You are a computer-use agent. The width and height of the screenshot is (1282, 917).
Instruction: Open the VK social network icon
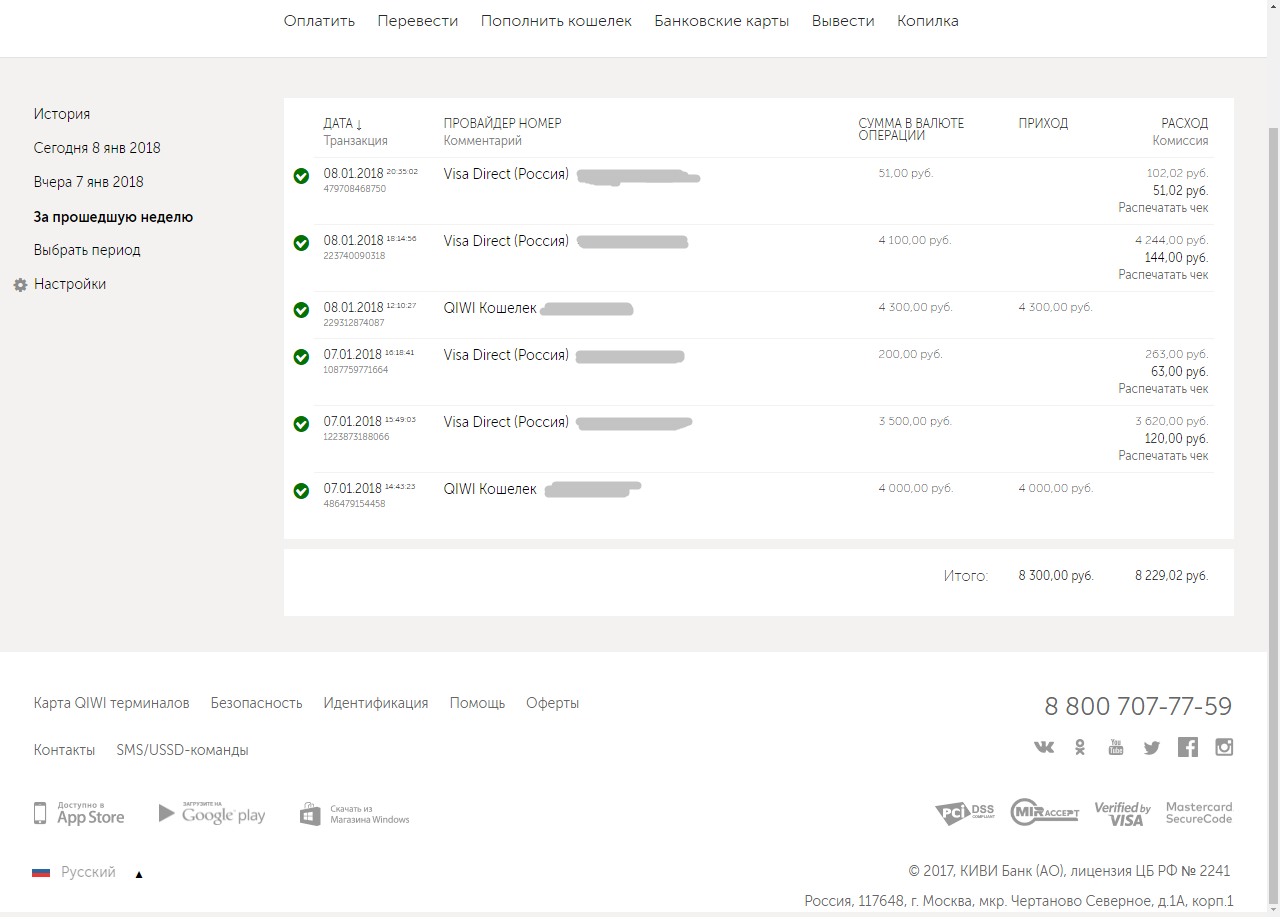(1044, 747)
